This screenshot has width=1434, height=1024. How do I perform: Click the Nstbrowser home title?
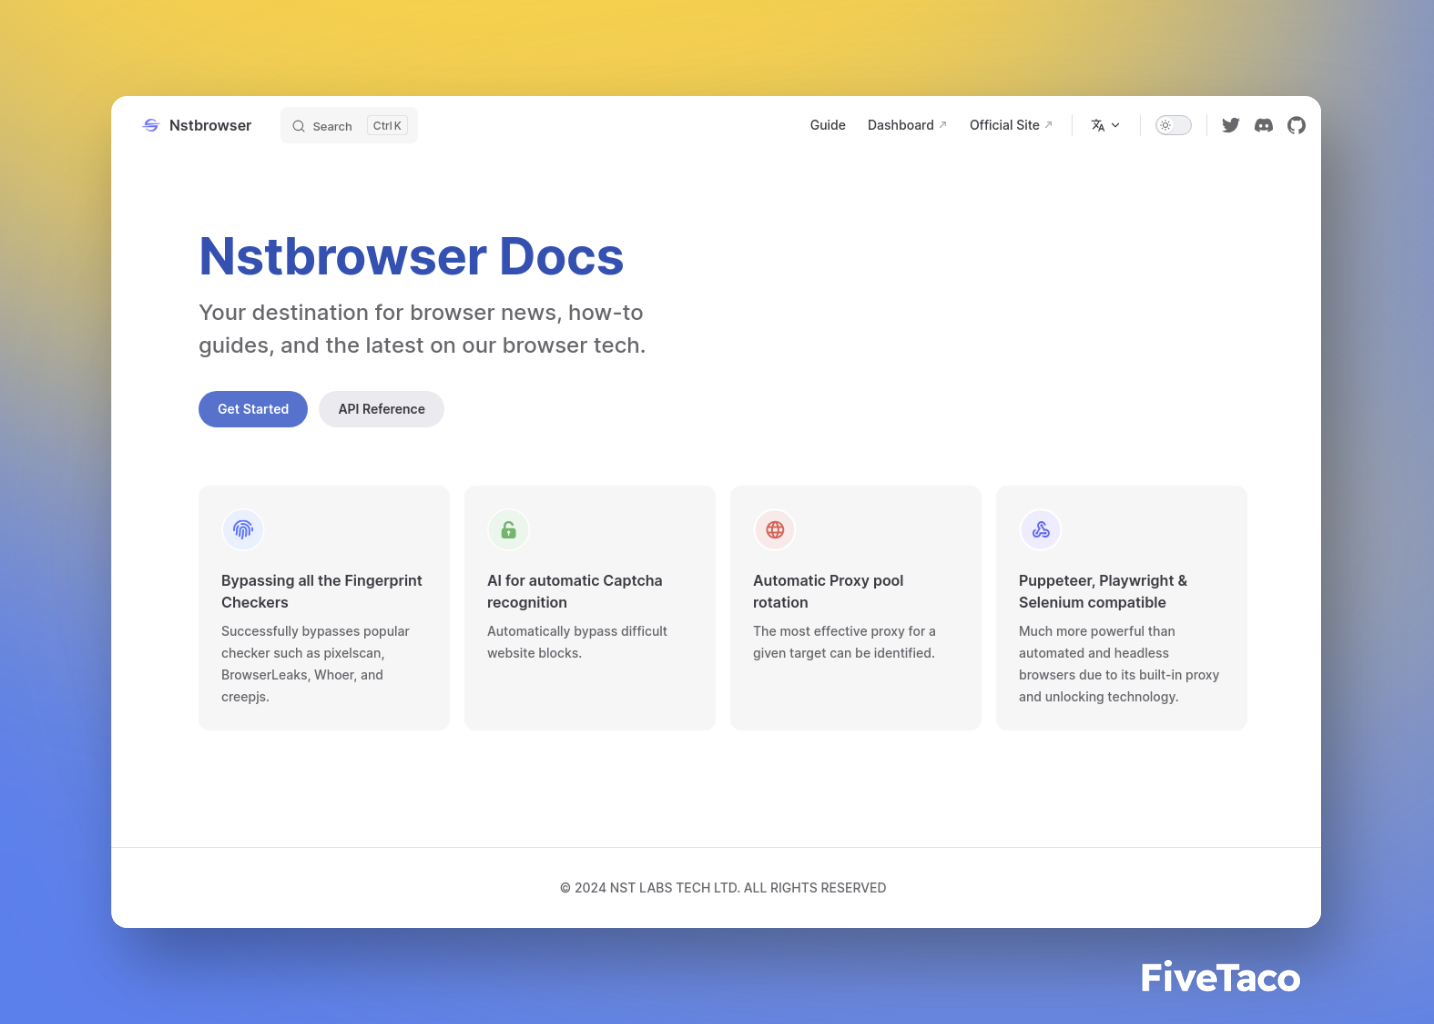coord(210,125)
